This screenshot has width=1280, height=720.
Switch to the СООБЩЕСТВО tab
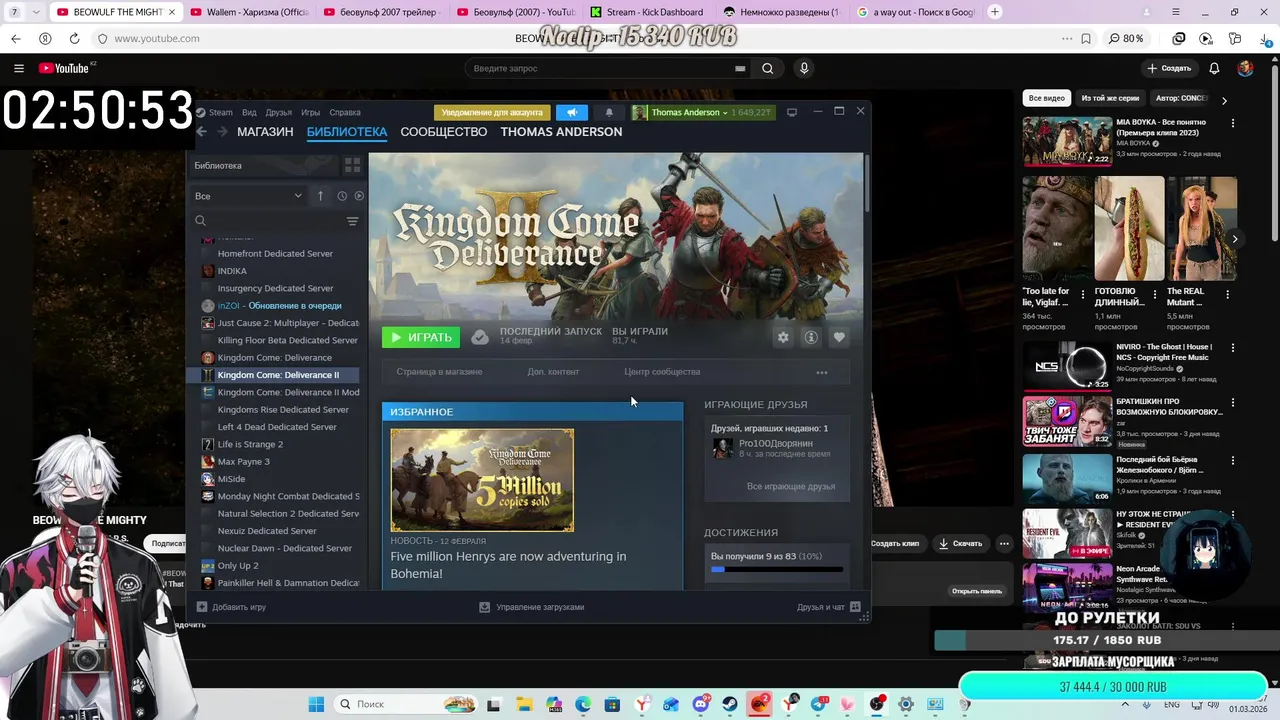pos(444,132)
